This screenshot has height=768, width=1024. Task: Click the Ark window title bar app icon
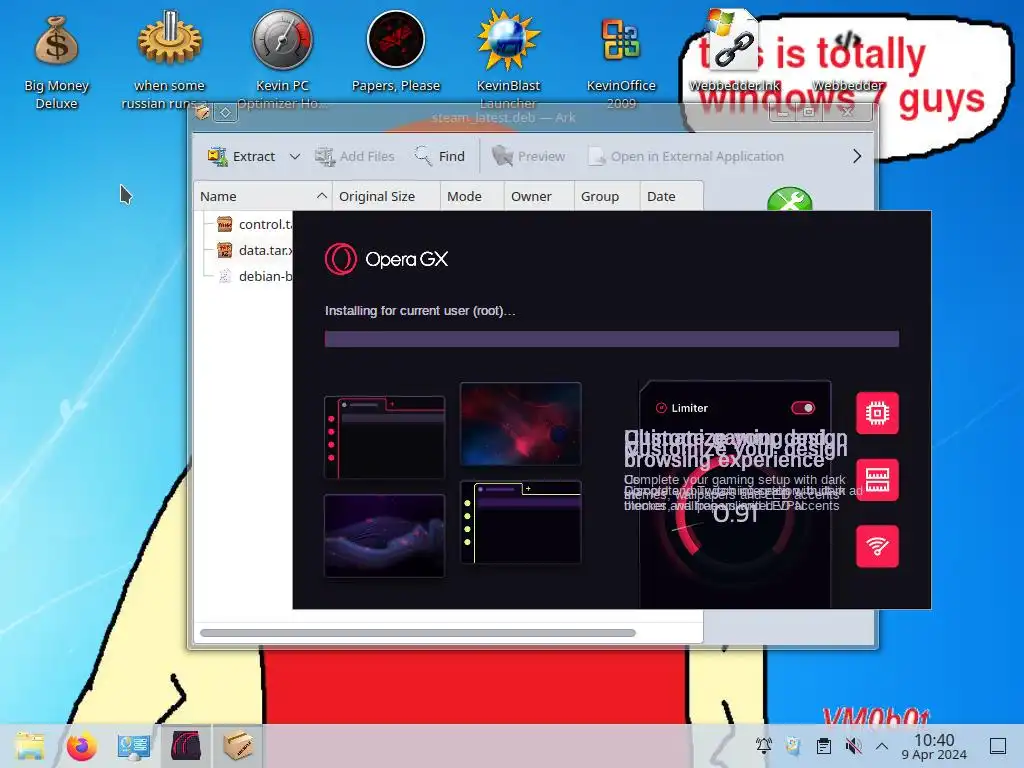click(x=202, y=113)
